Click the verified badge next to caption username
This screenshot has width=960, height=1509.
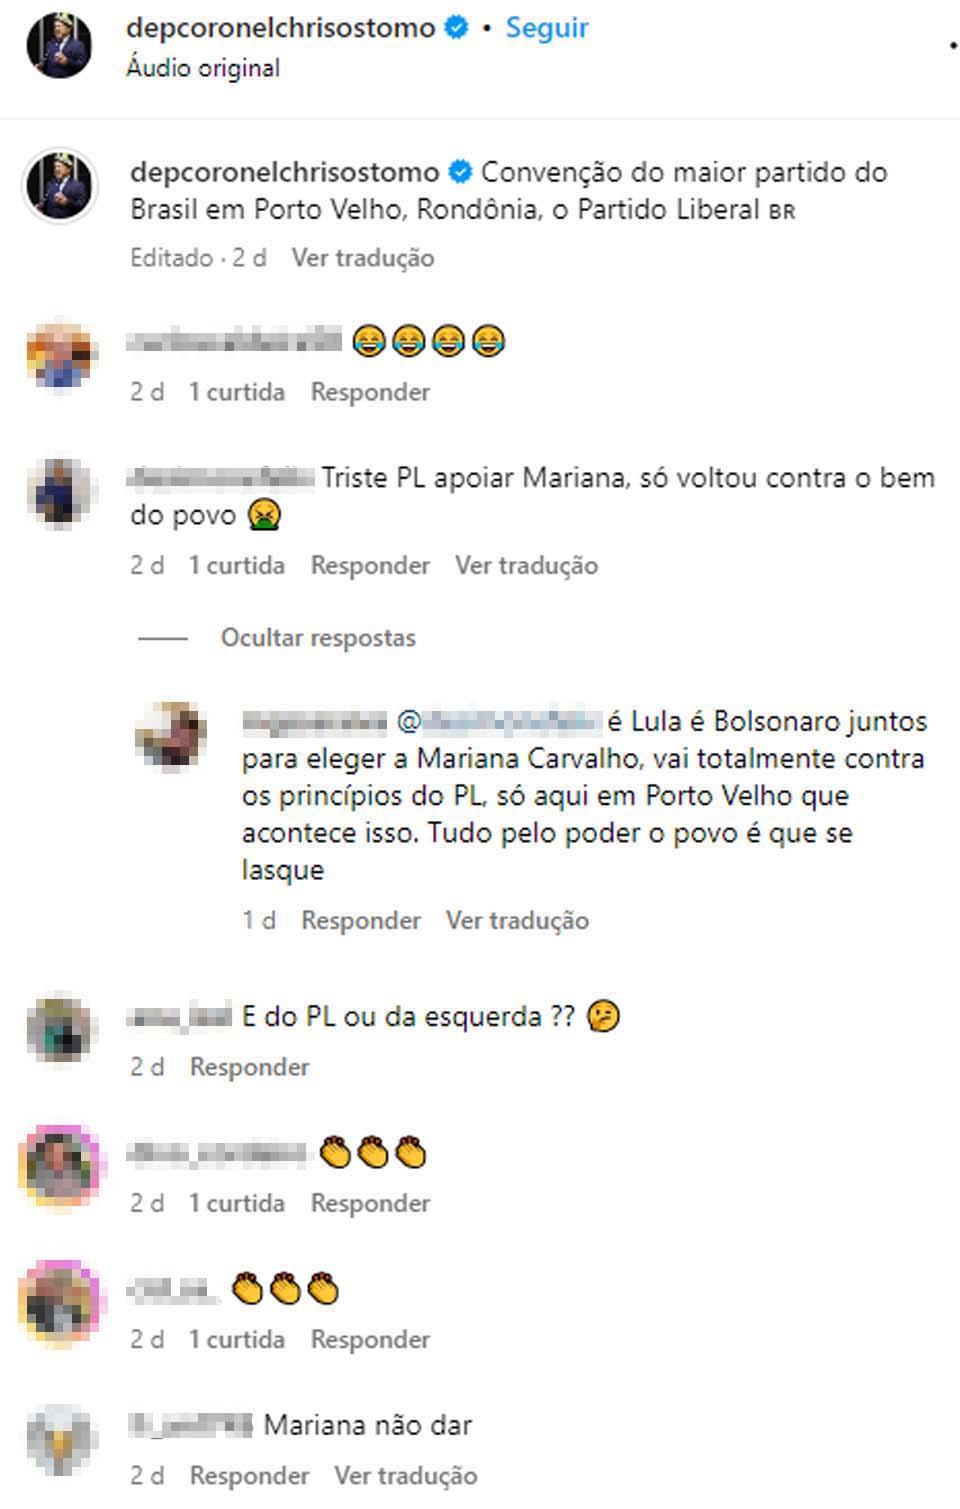[460, 172]
